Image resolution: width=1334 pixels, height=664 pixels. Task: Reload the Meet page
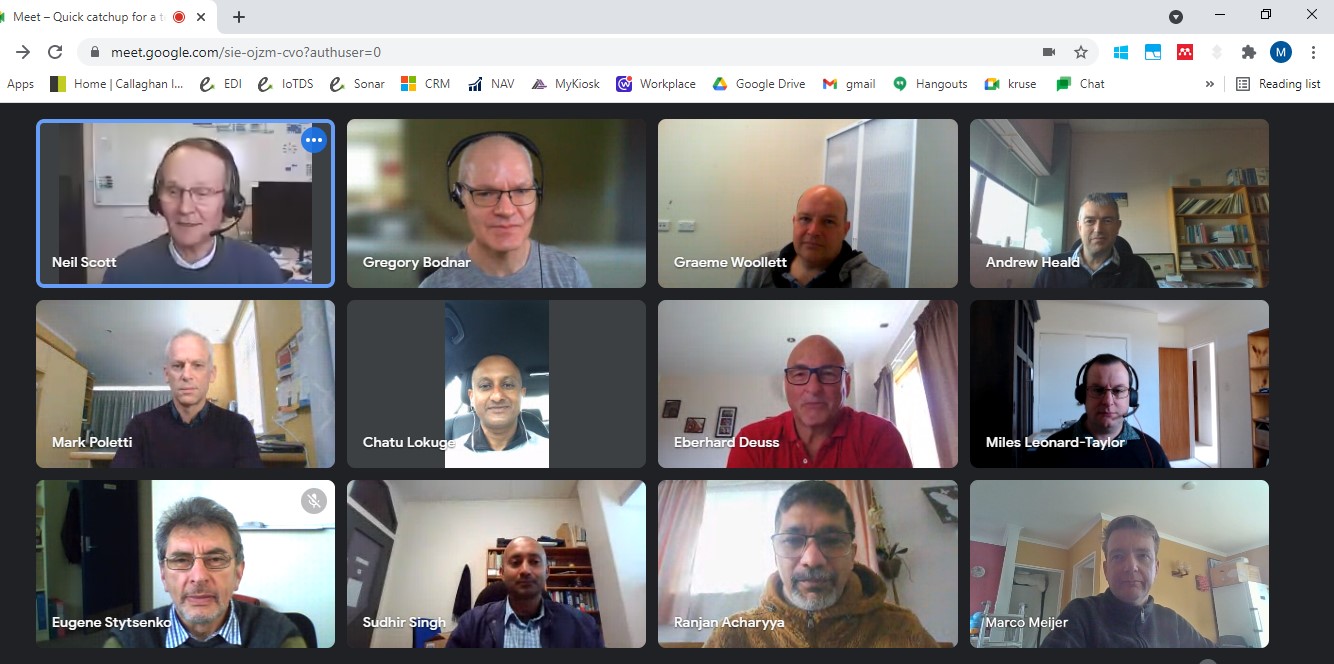55,52
